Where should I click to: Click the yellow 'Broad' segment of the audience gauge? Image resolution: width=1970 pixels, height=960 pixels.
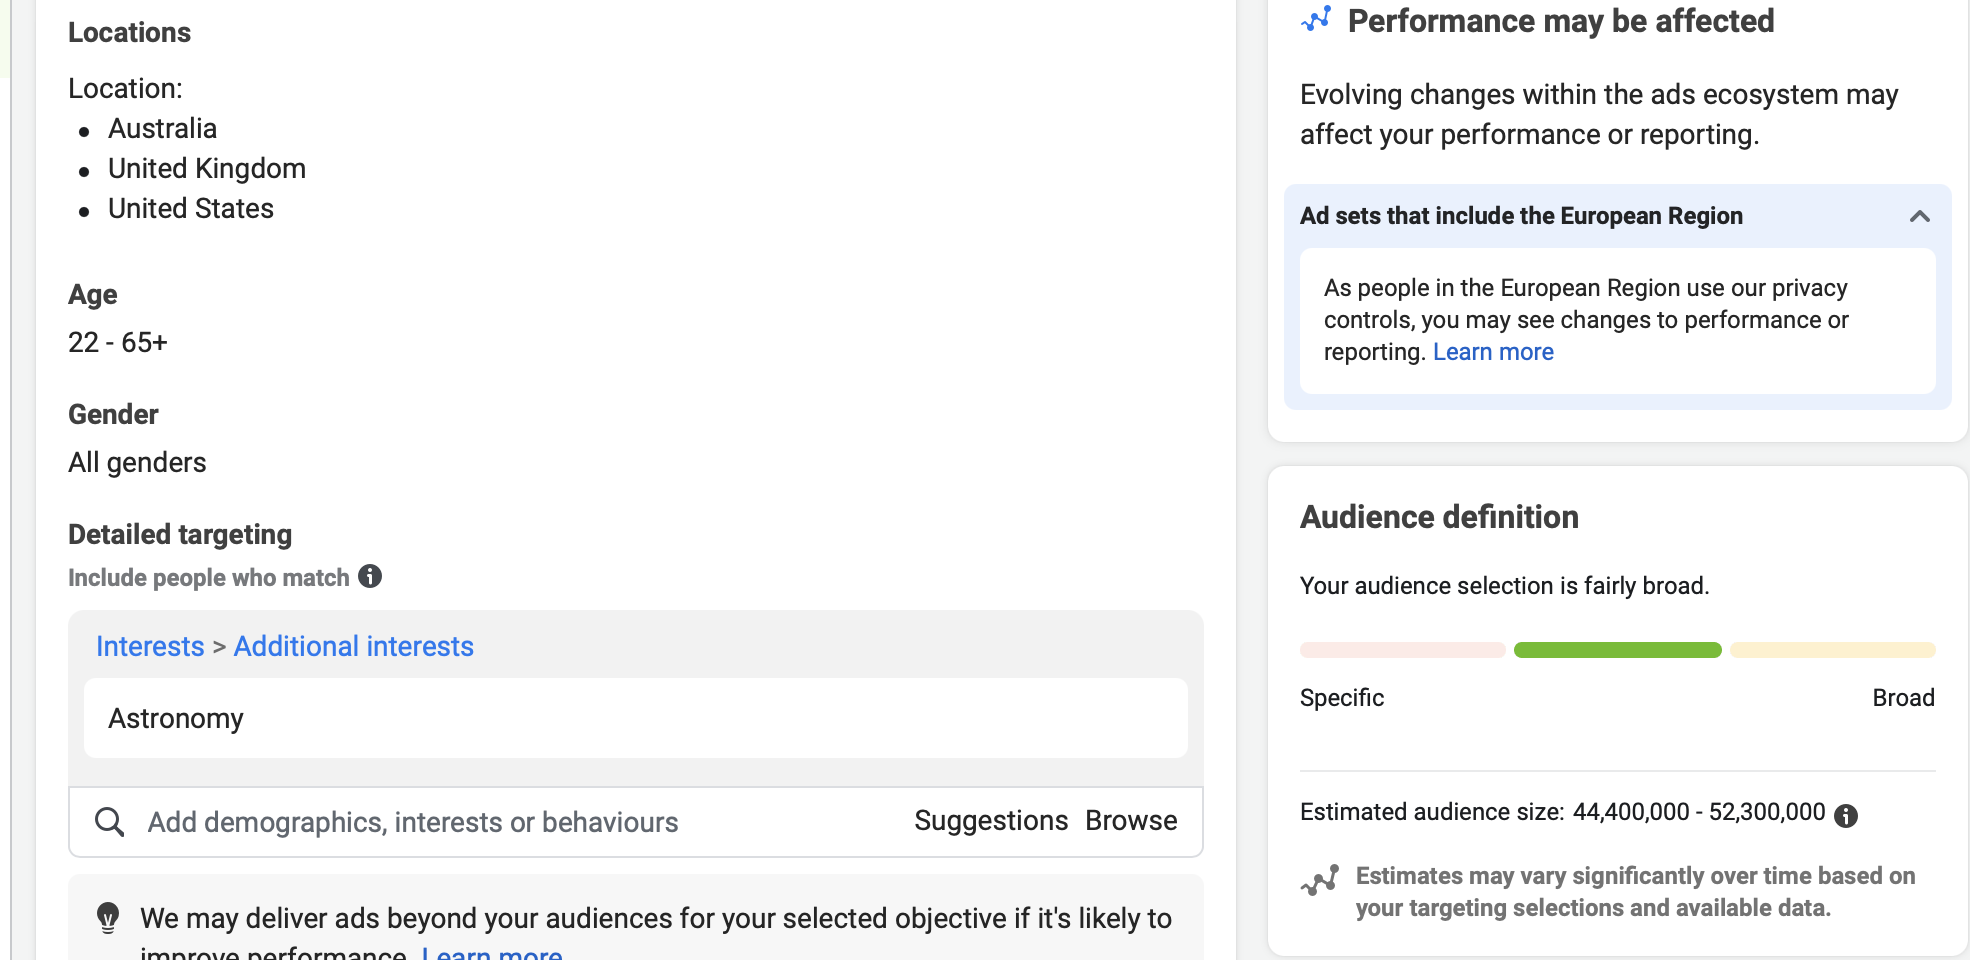[1832, 650]
